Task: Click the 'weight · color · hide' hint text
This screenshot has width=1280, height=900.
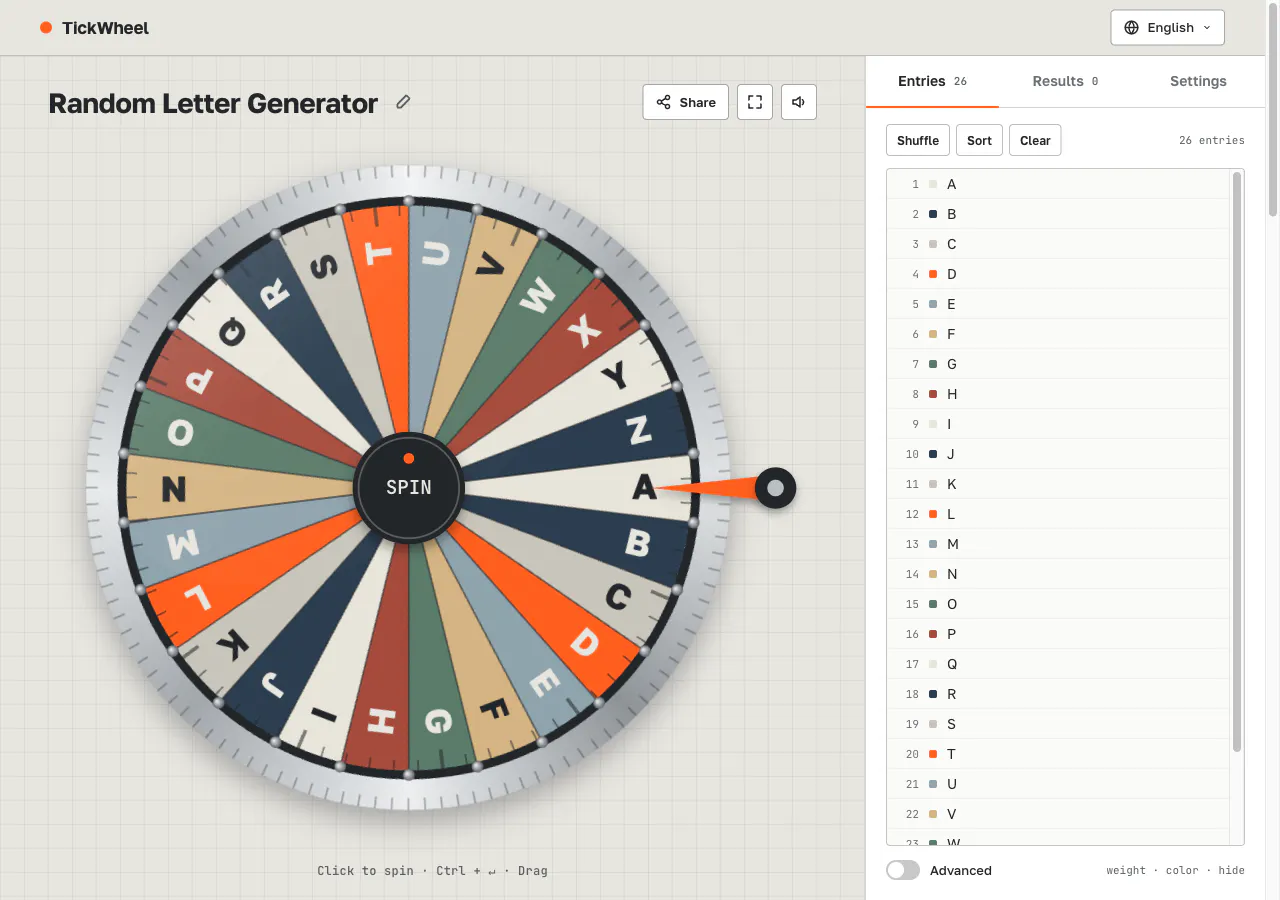Action: click(1175, 870)
